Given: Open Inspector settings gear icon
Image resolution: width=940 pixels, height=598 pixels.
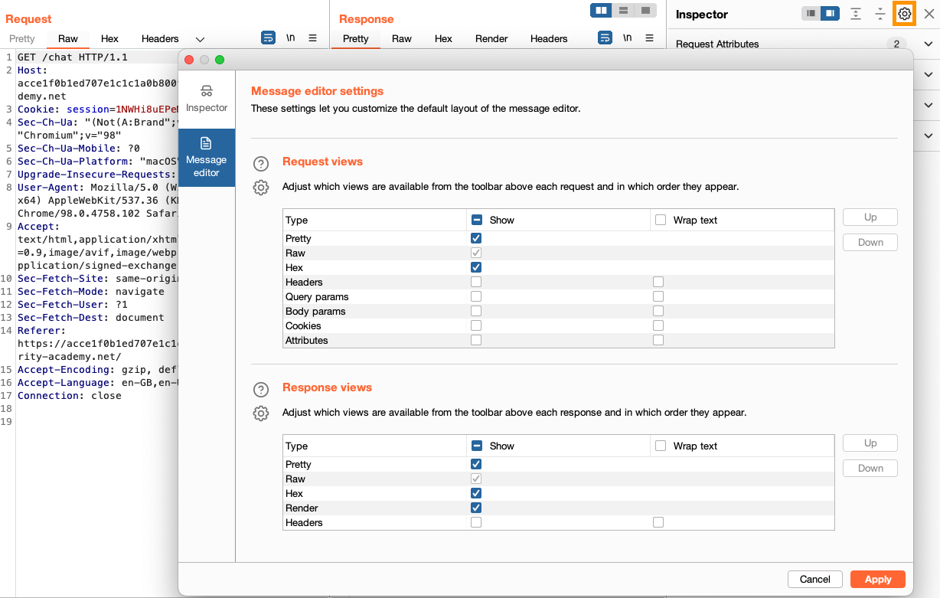Looking at the screenshot, I should click(904, 13).
